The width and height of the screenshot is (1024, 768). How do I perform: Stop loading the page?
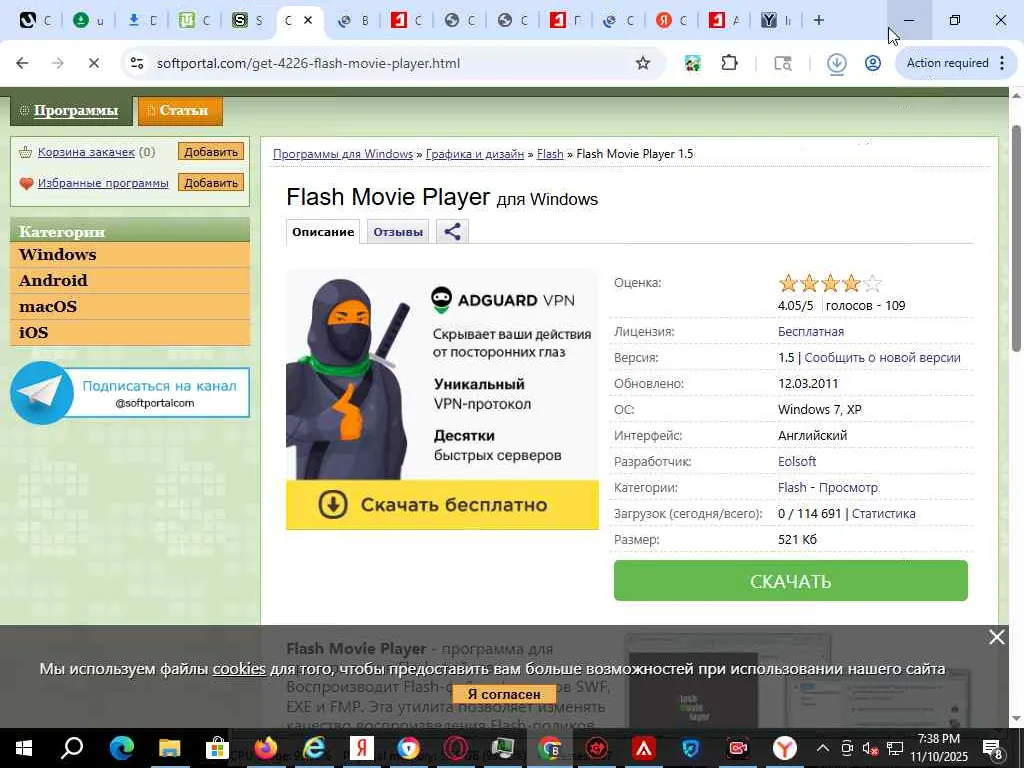tap(93, 63)
